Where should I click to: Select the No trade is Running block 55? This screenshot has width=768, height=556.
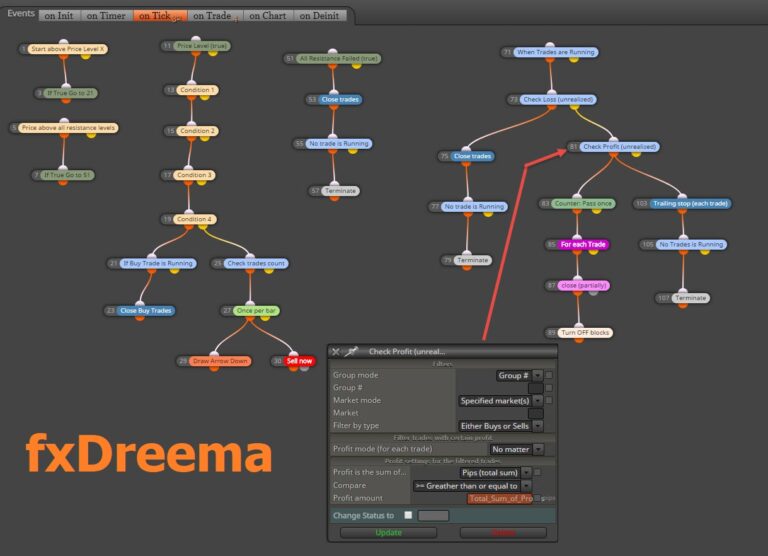338,144
